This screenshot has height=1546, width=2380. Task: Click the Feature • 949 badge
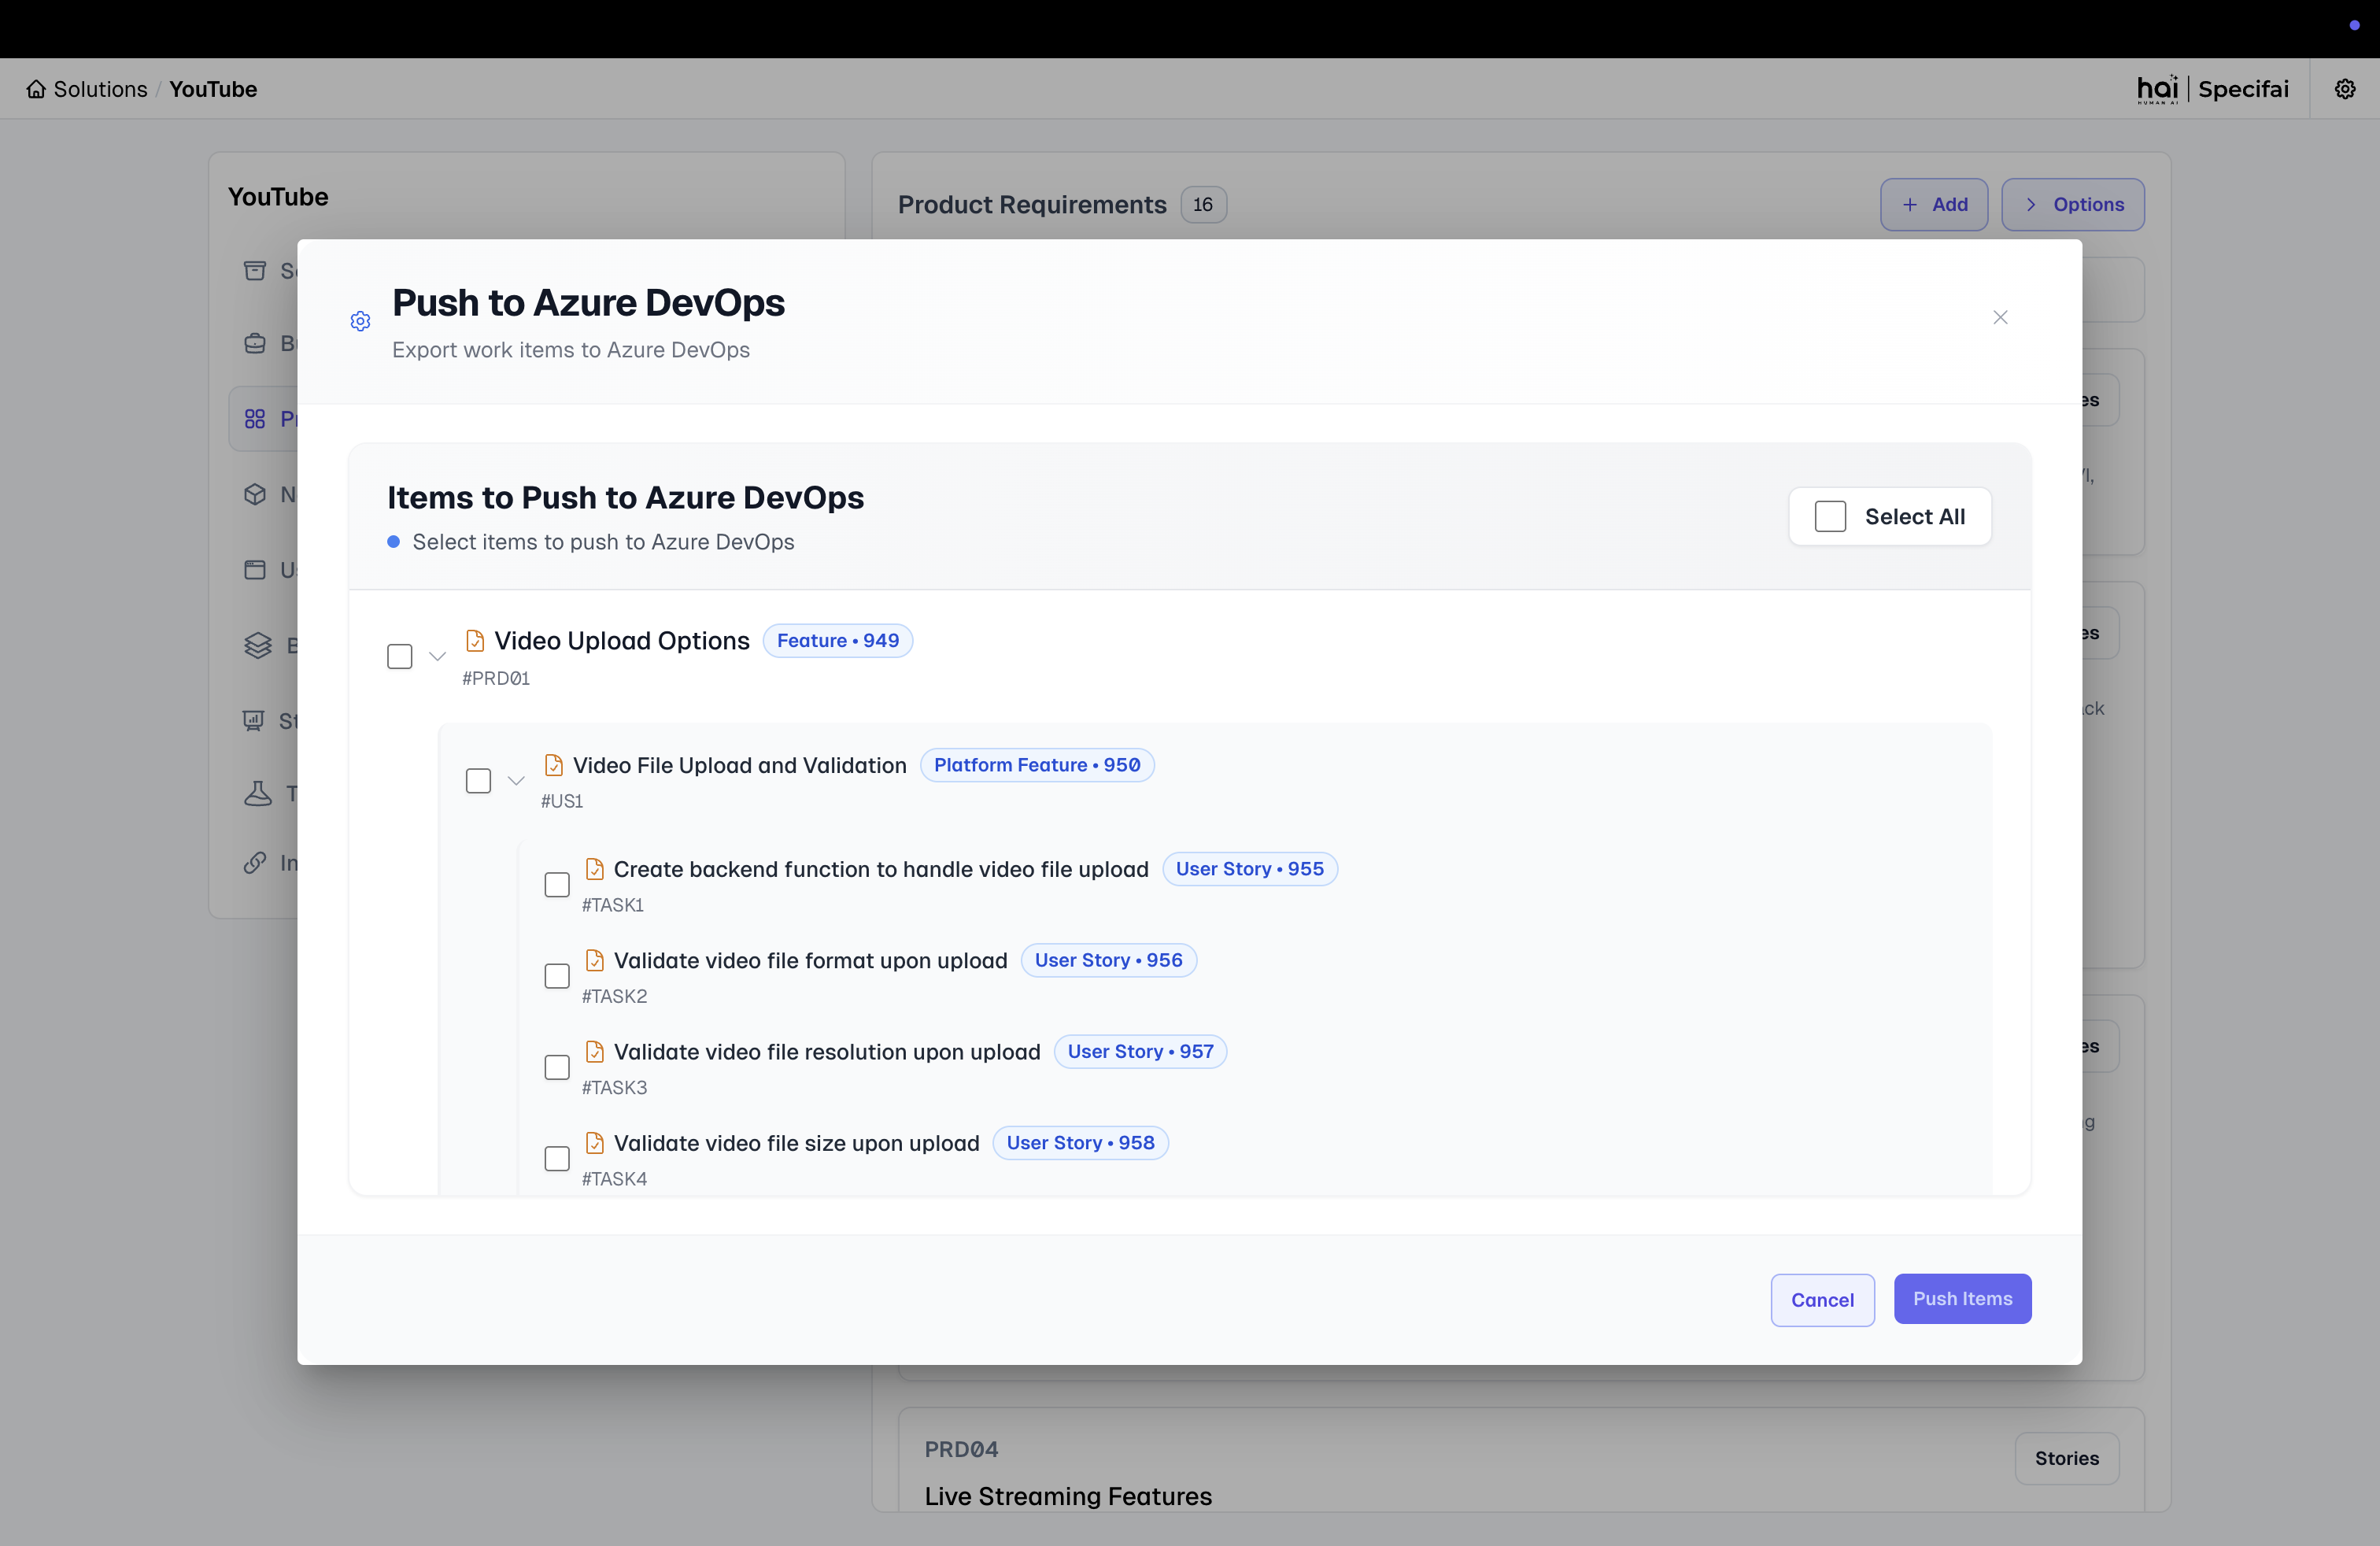tap(838, 640)
